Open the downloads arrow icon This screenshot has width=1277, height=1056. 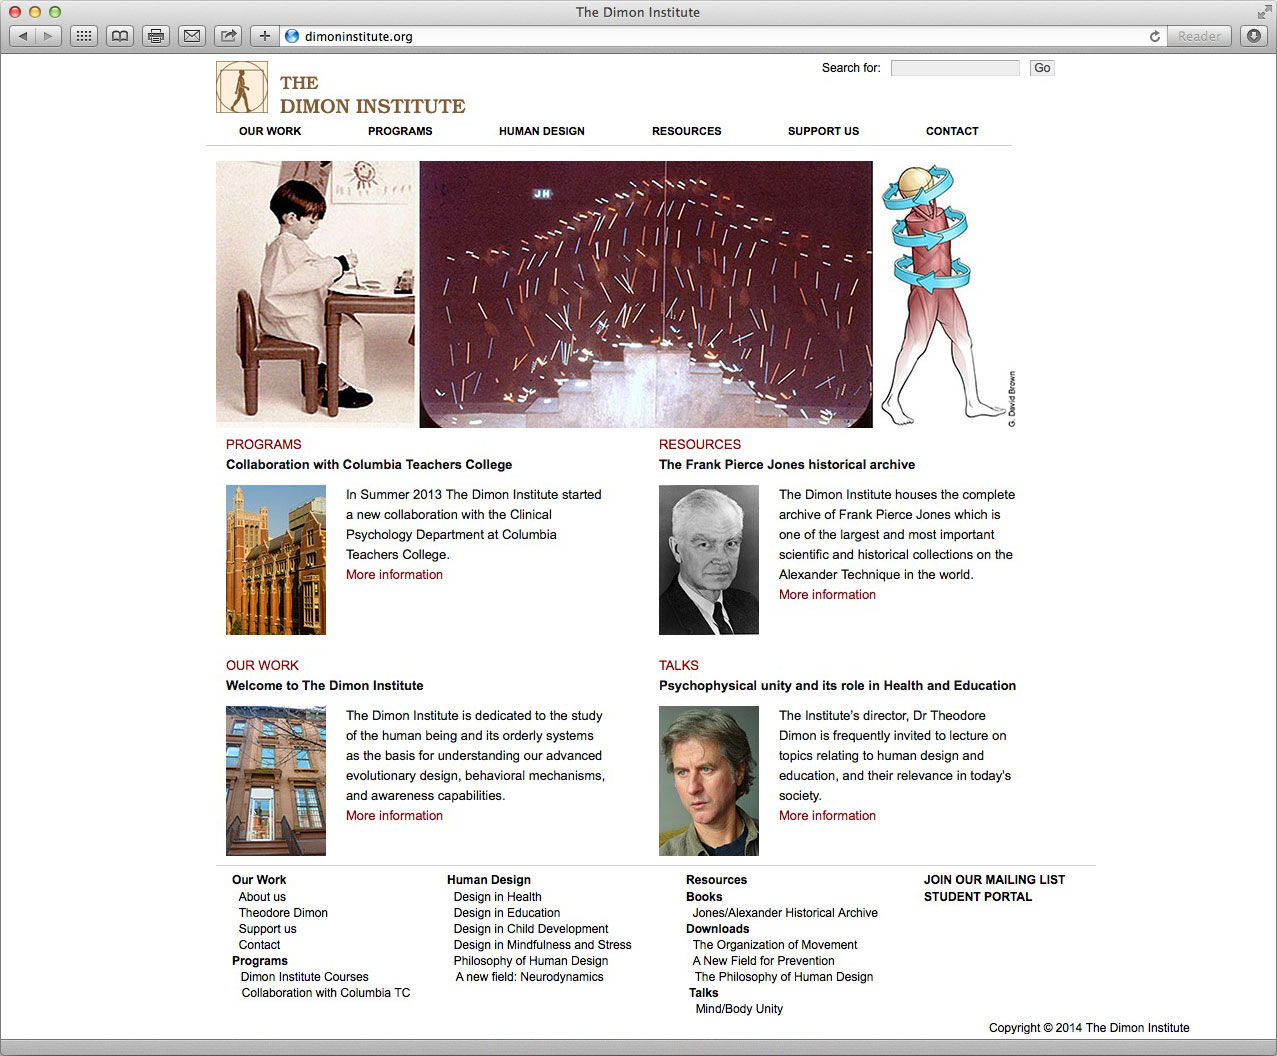[x=1253, y=36]
